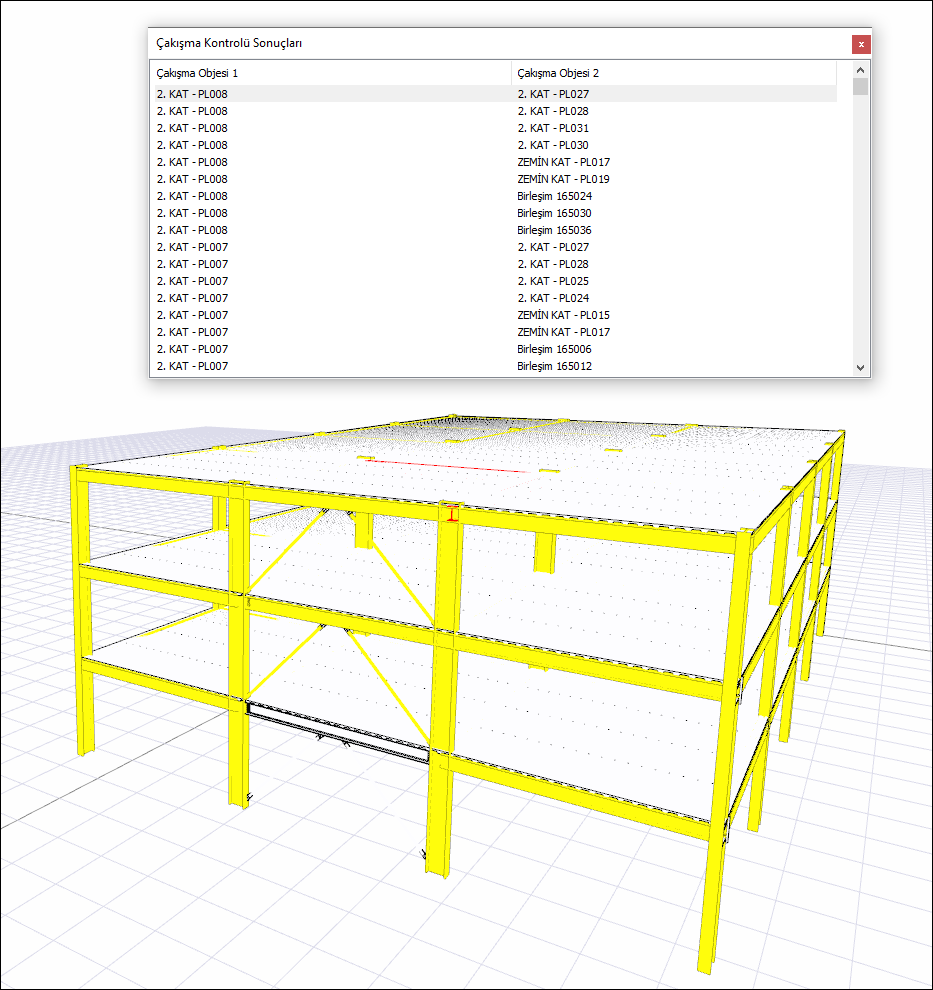Viewport: 933px width, 990px height.
Task: Select the Birleşim 165036 cell
Action: click(x=554, y=230)
